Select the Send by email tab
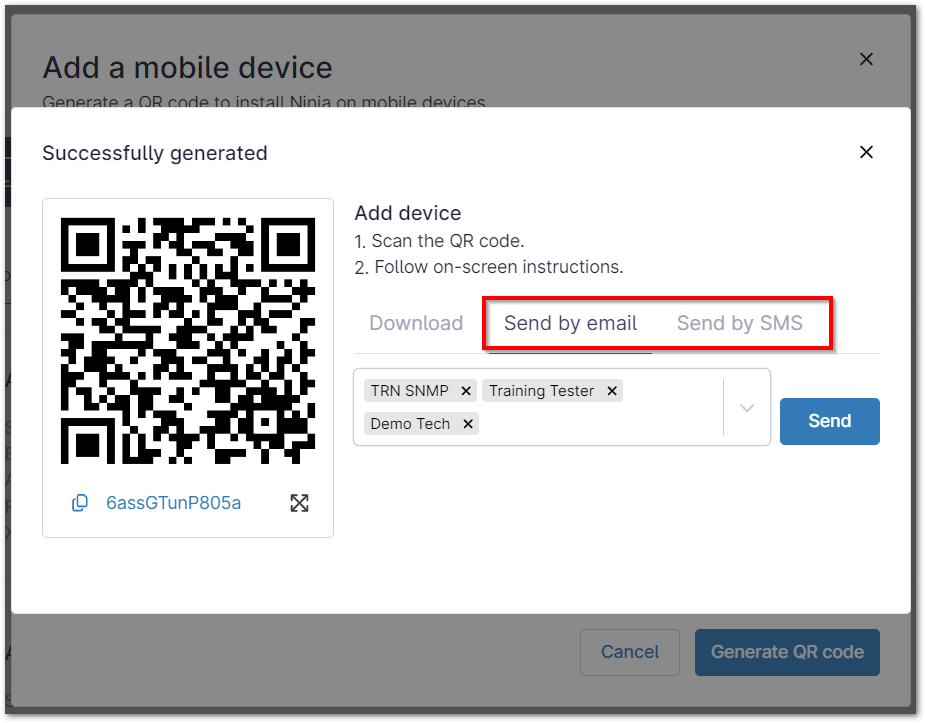925x723 pixels. coord(570,322)
